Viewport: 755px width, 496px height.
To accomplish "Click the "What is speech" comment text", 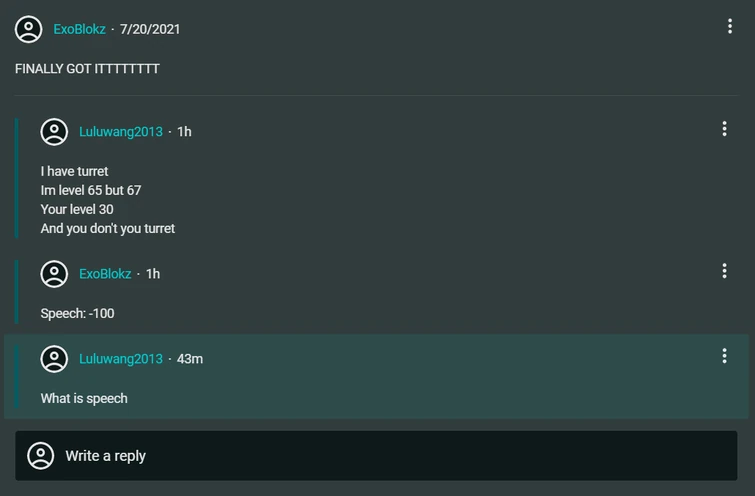I will click(84, 399).
